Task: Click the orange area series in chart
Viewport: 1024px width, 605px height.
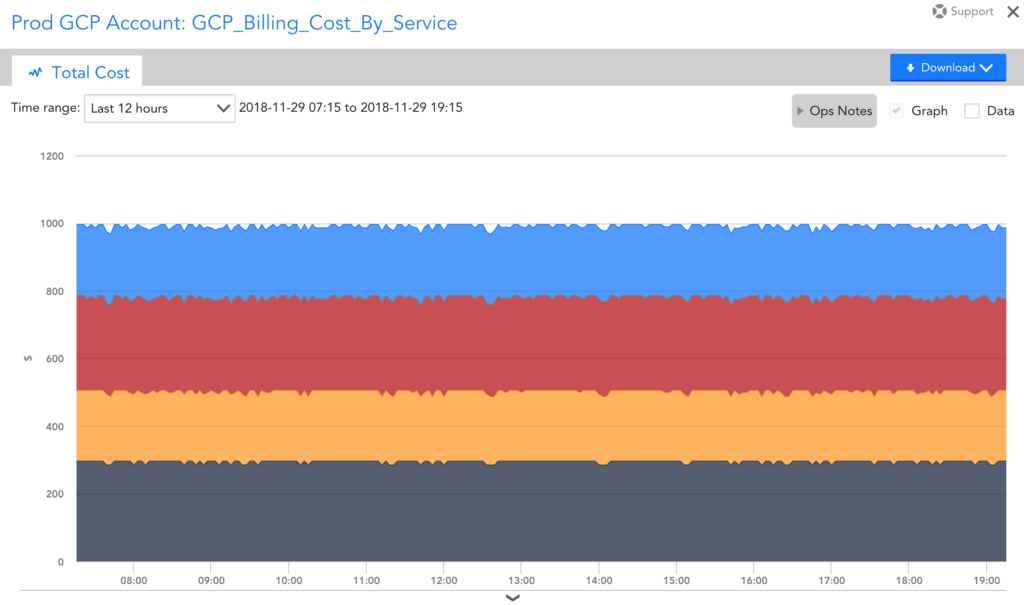Action: [540, 425]
